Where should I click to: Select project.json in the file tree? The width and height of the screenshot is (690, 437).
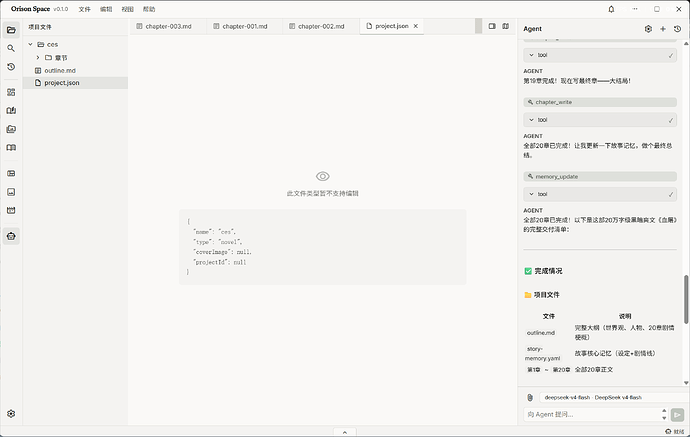(75, 83)
